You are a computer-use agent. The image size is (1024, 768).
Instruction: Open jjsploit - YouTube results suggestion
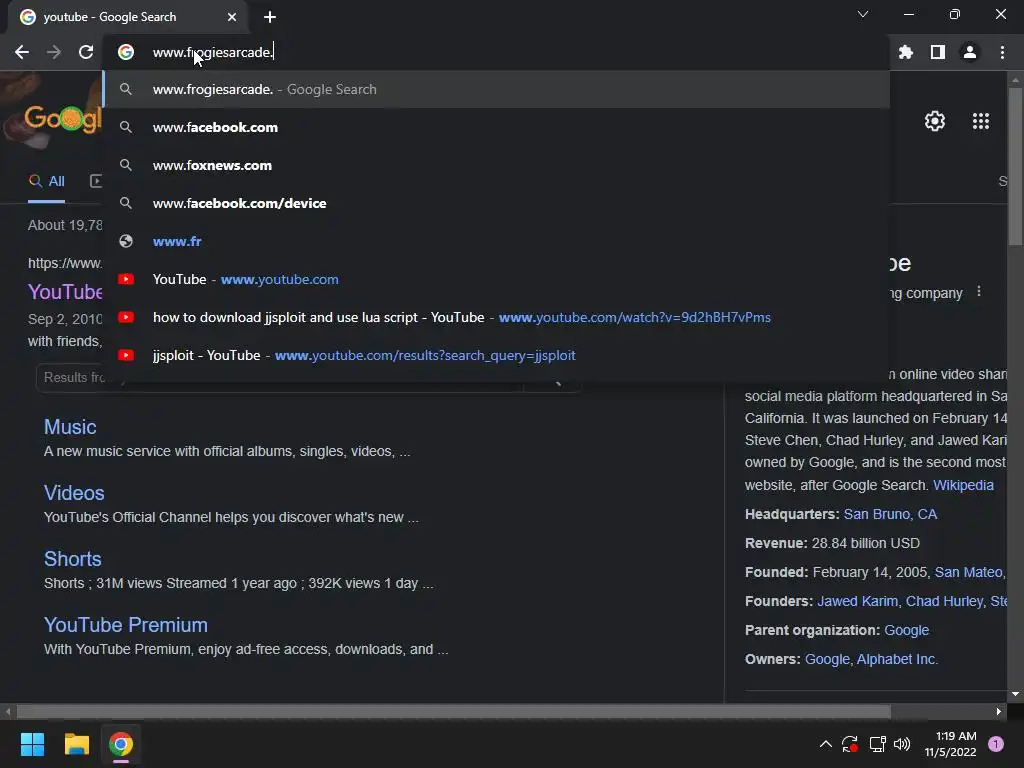(x=496, y=355)
